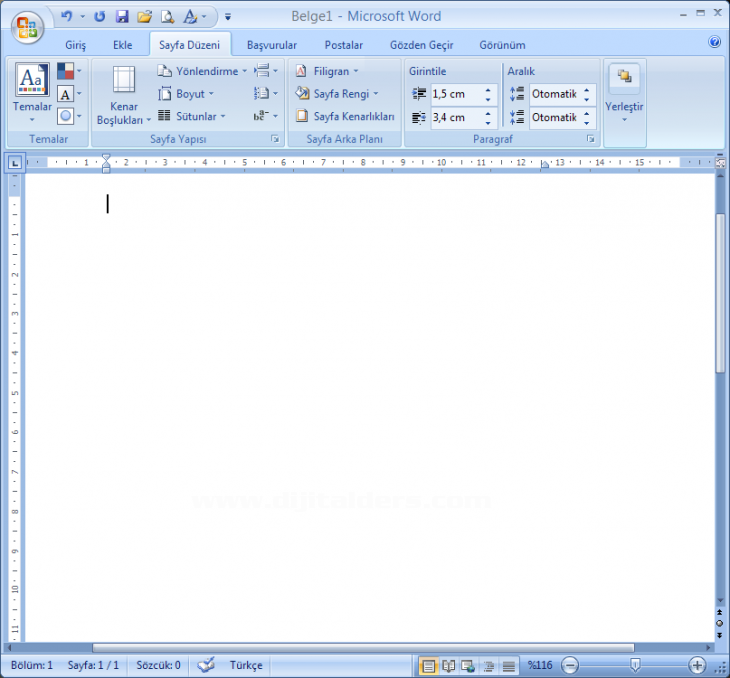Switch to the Gözden Geçir tab
Screen dimensions: 730x678
coord(422,45)
